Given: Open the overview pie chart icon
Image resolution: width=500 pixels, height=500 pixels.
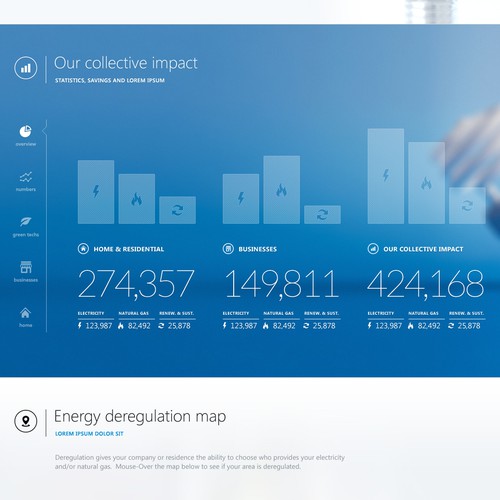Looking at the screenshot, I should point(25,131).
